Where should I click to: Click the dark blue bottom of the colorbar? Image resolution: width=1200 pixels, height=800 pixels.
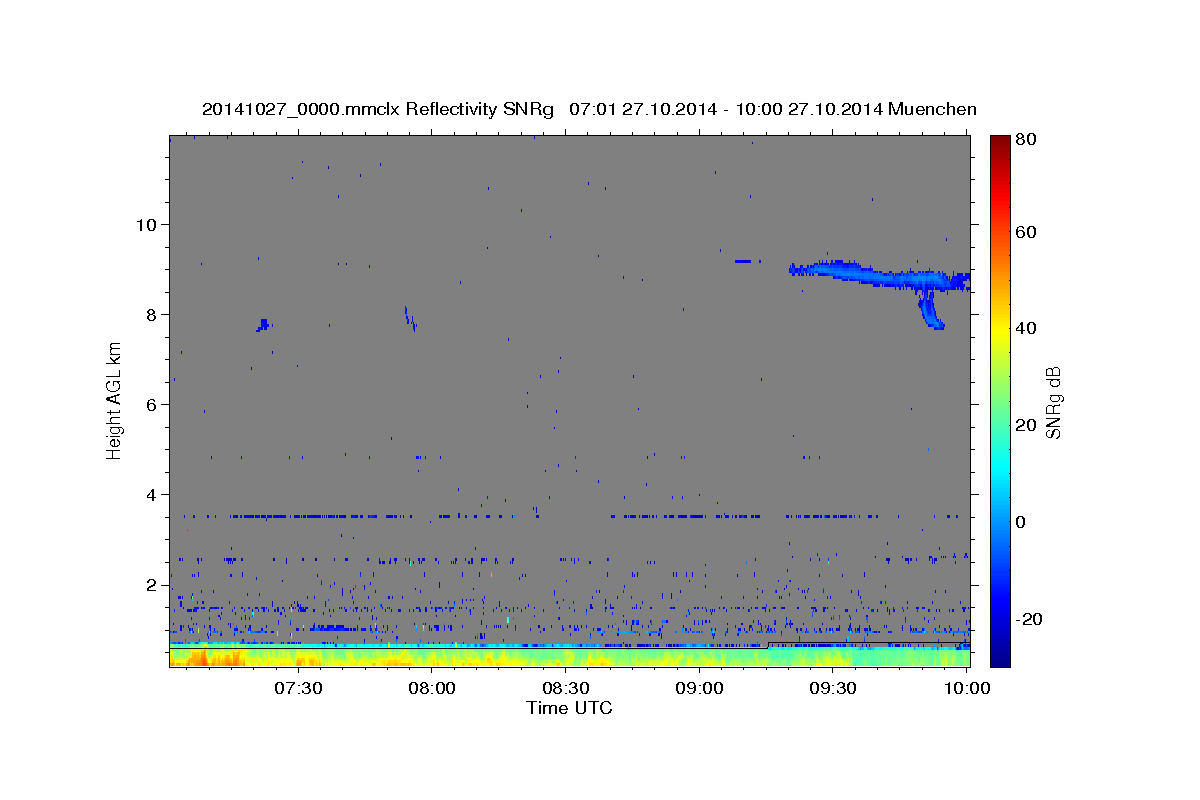pyautogui.click(x=1000, y=655)
